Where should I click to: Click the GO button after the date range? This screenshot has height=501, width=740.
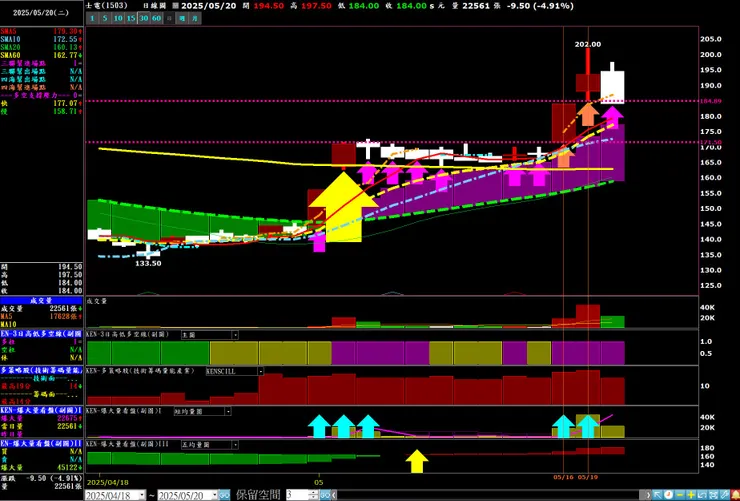[x=224, y=495]
